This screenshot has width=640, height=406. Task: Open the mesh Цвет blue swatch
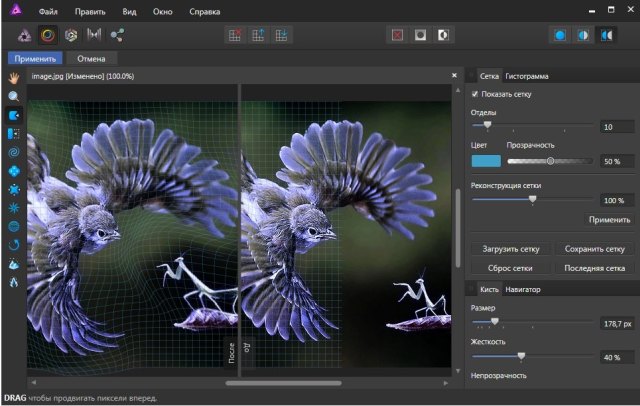[x=486, y=160]
